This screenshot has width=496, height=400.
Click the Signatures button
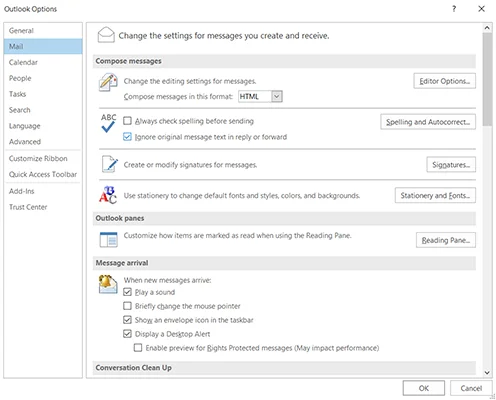(x=451, y=165)
